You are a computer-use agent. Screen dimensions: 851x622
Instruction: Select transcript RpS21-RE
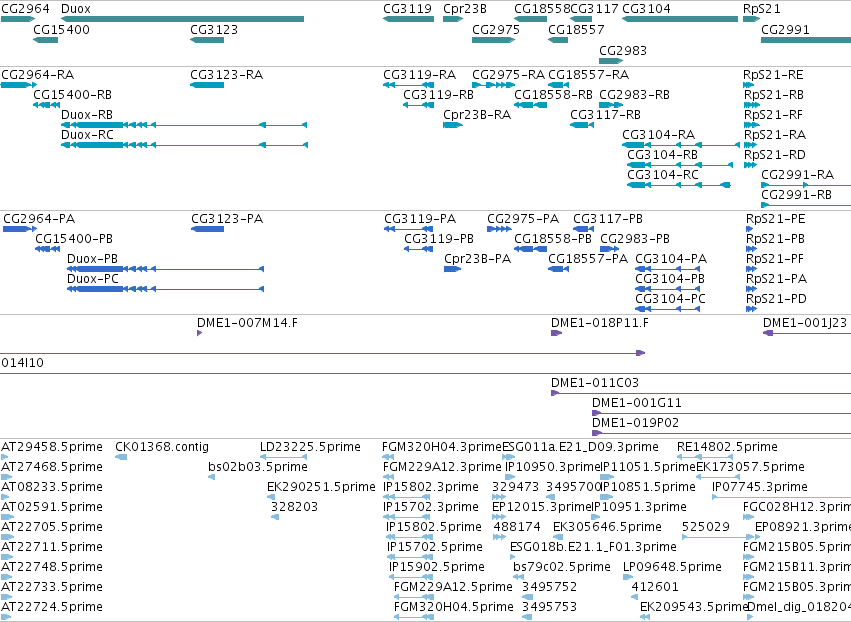(x=773, y=75)
